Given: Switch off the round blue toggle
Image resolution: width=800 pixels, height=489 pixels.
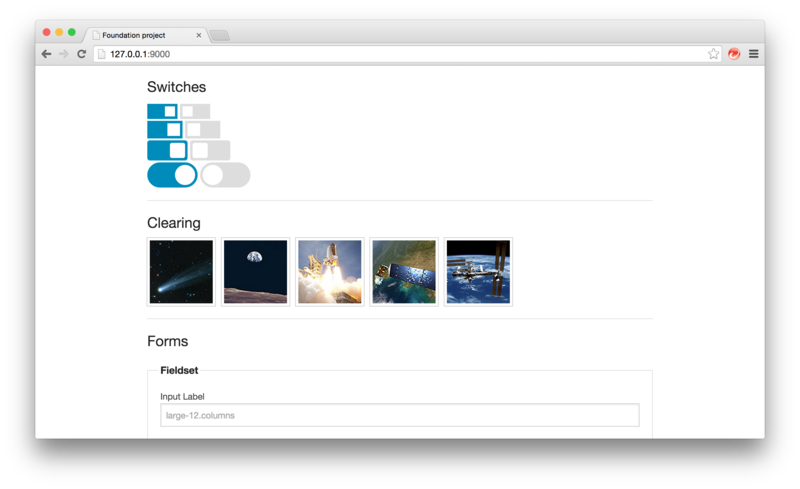Looking at the screenshot, I should coord(172,175).
